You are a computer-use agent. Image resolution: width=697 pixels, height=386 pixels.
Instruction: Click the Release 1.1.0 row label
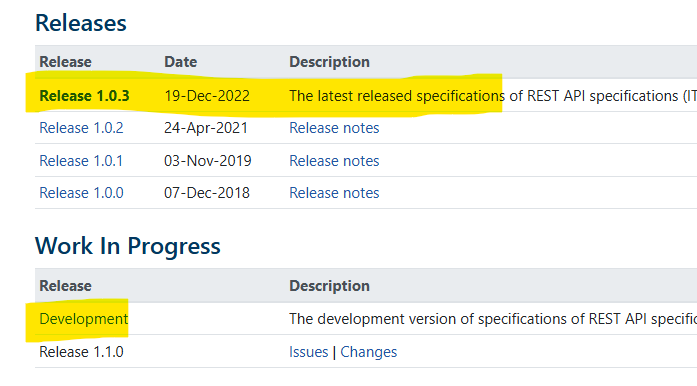[81, 352]
